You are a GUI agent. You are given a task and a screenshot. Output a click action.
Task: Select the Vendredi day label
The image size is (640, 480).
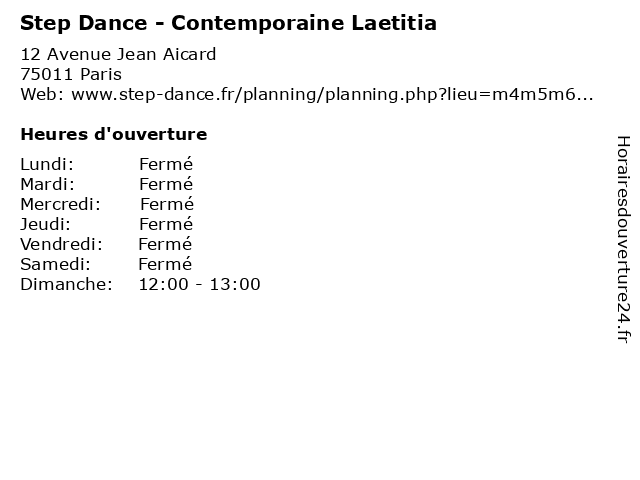tap(61, 244)
